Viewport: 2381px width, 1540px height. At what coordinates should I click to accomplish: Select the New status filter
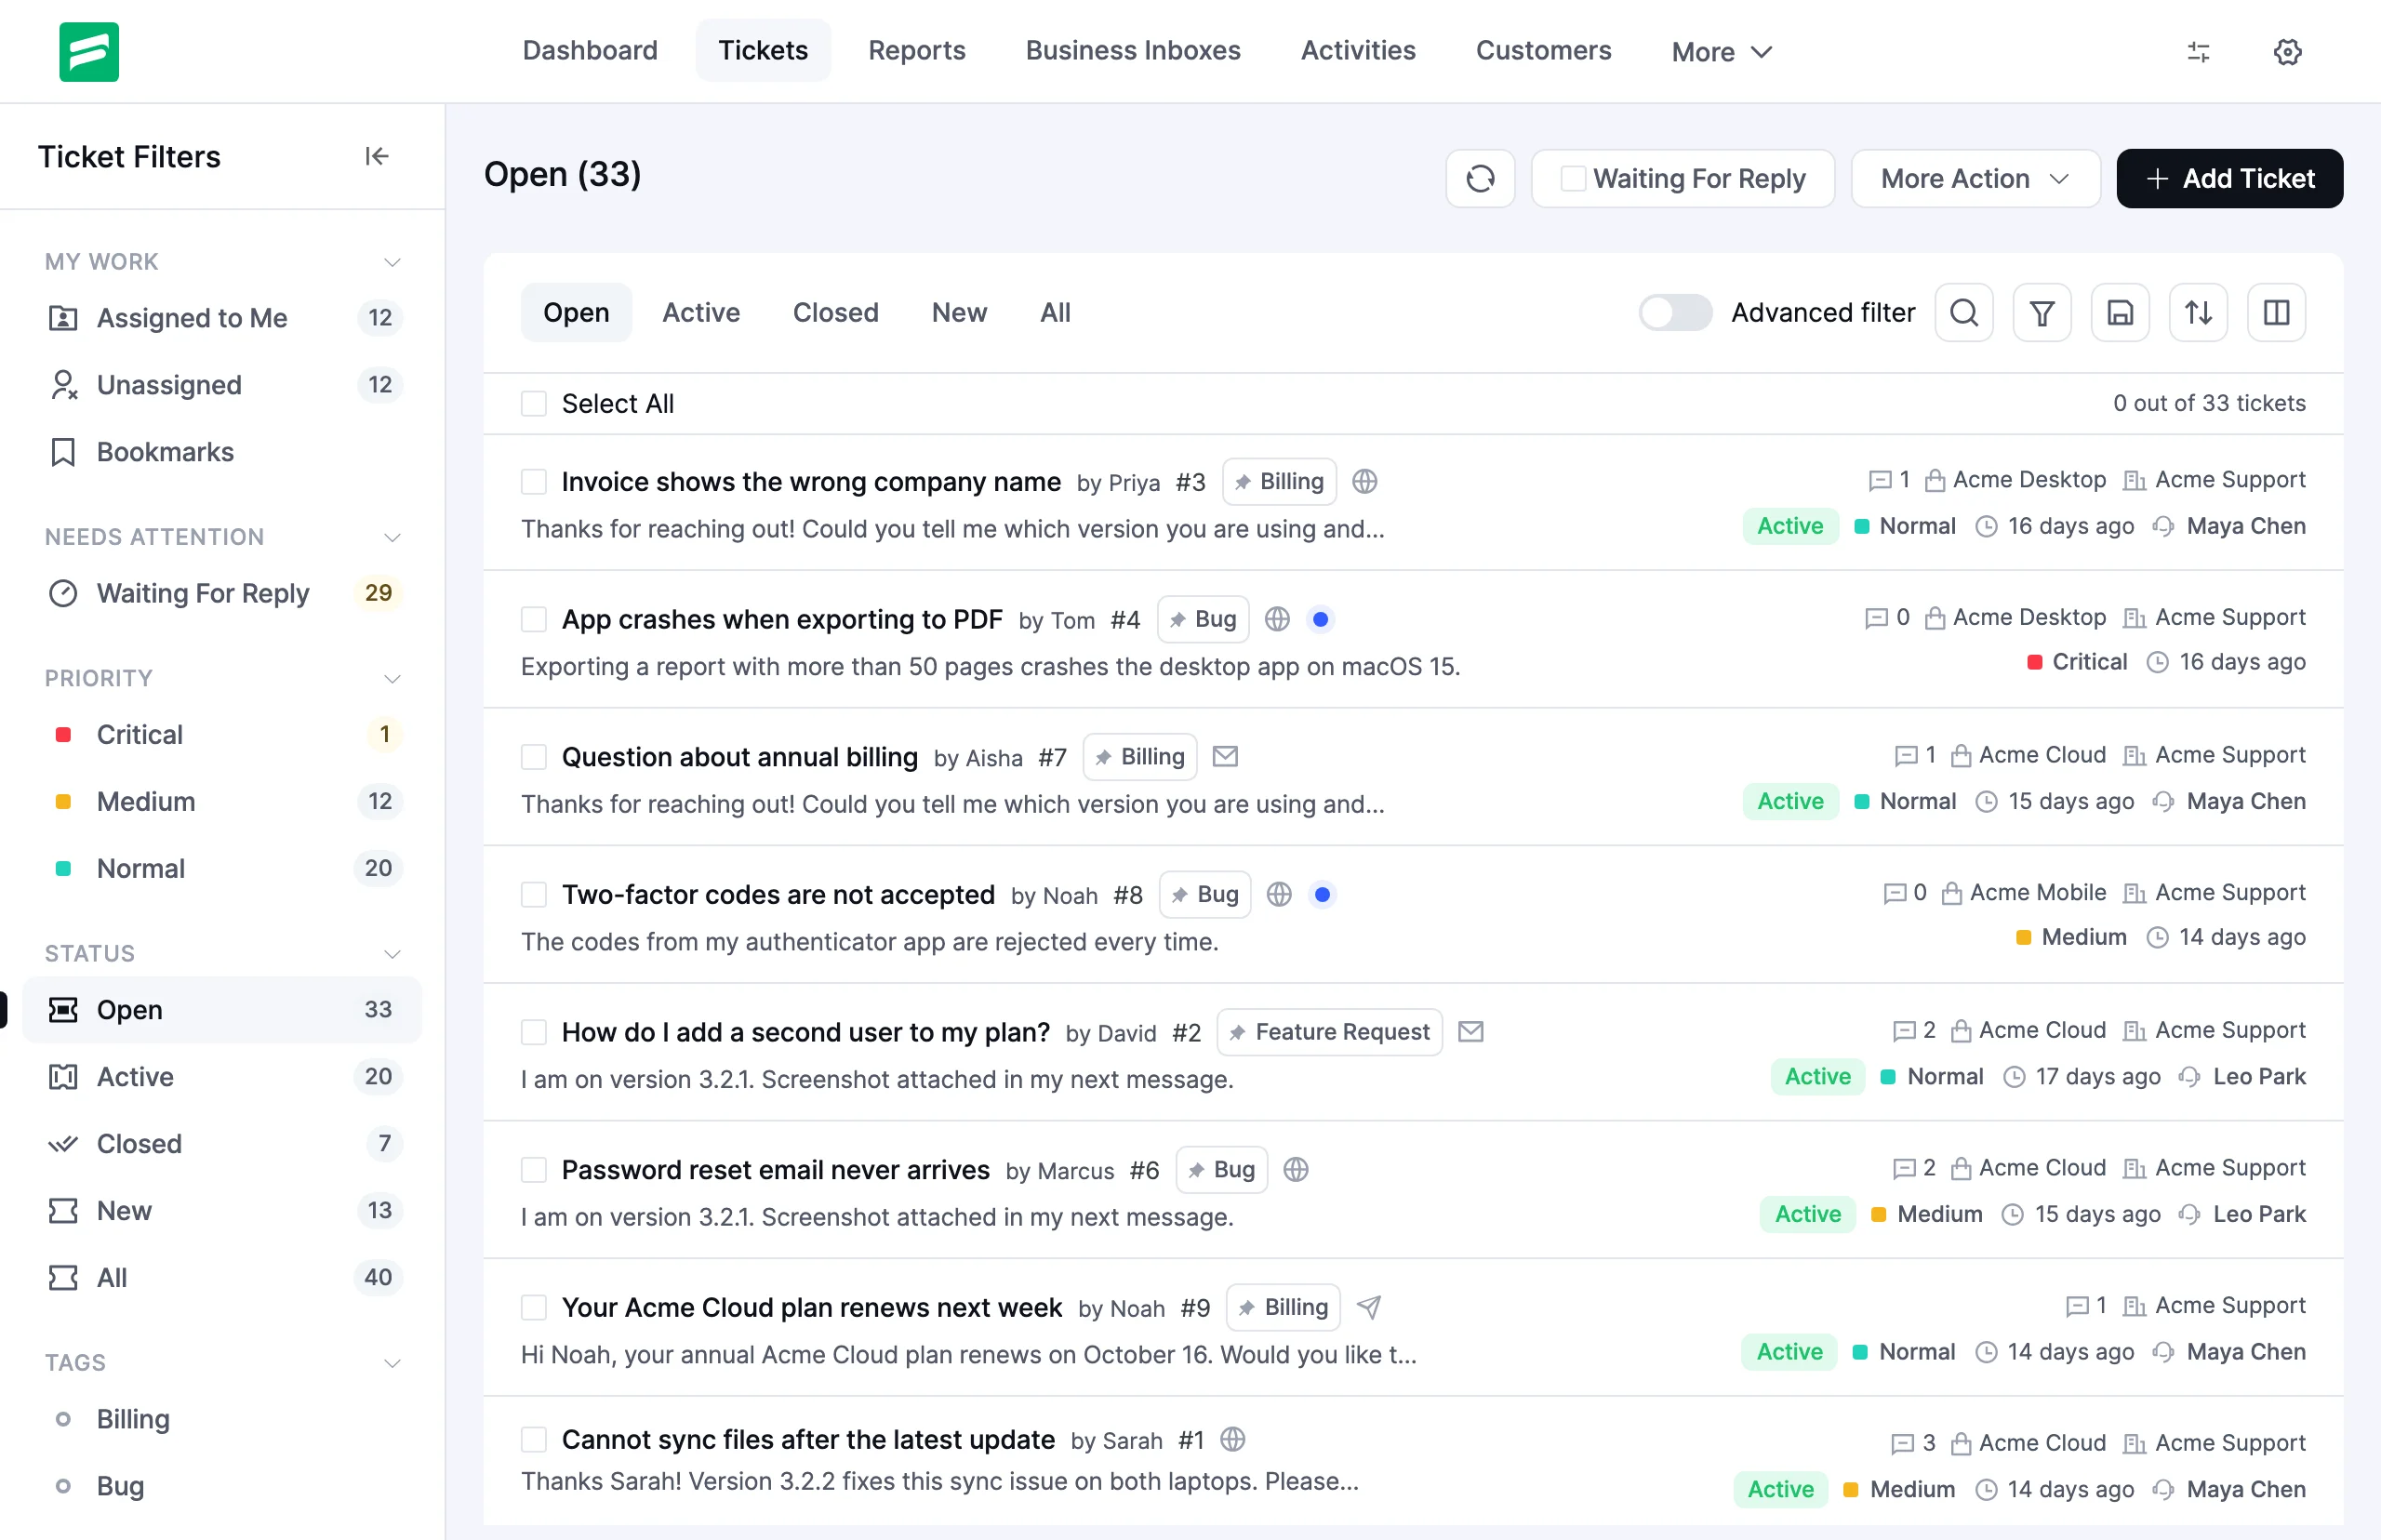coord(222,1210)
